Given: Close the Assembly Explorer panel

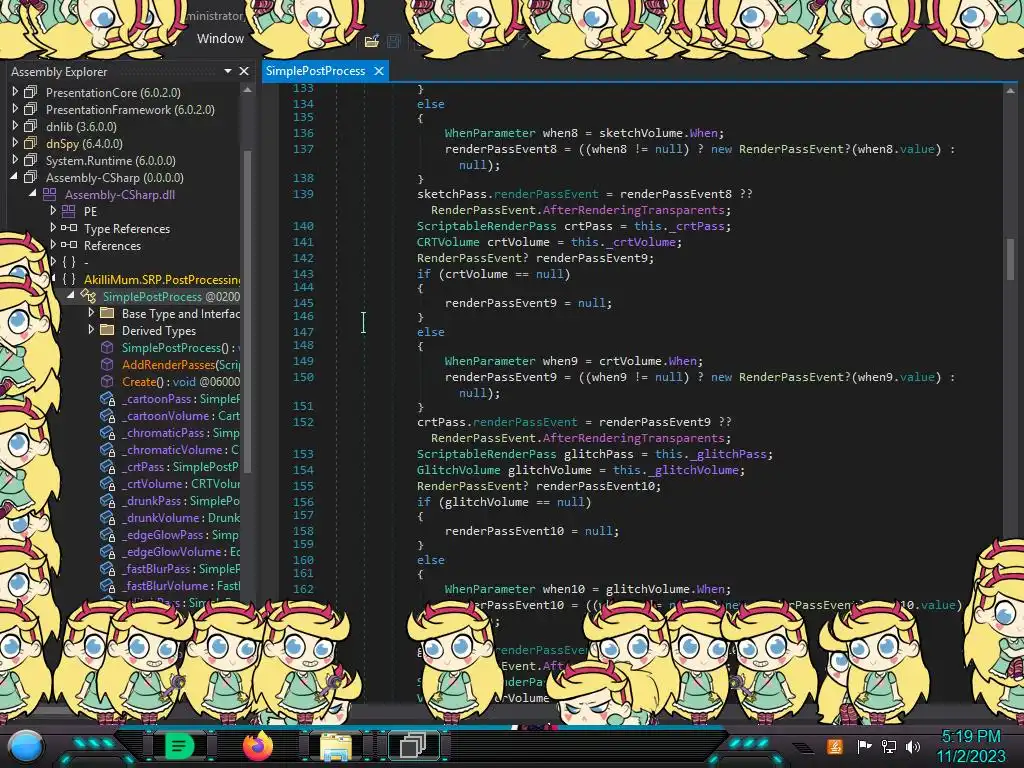Looking at the screenshot, I should [244, 71].
